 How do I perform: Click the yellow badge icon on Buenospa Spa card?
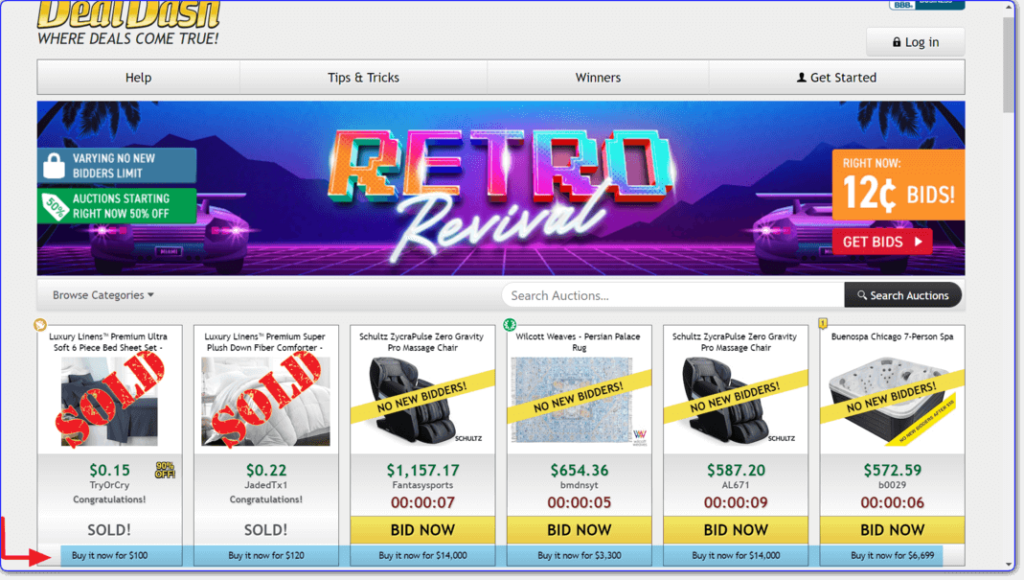pyautogui.click(x=823, y=323)
